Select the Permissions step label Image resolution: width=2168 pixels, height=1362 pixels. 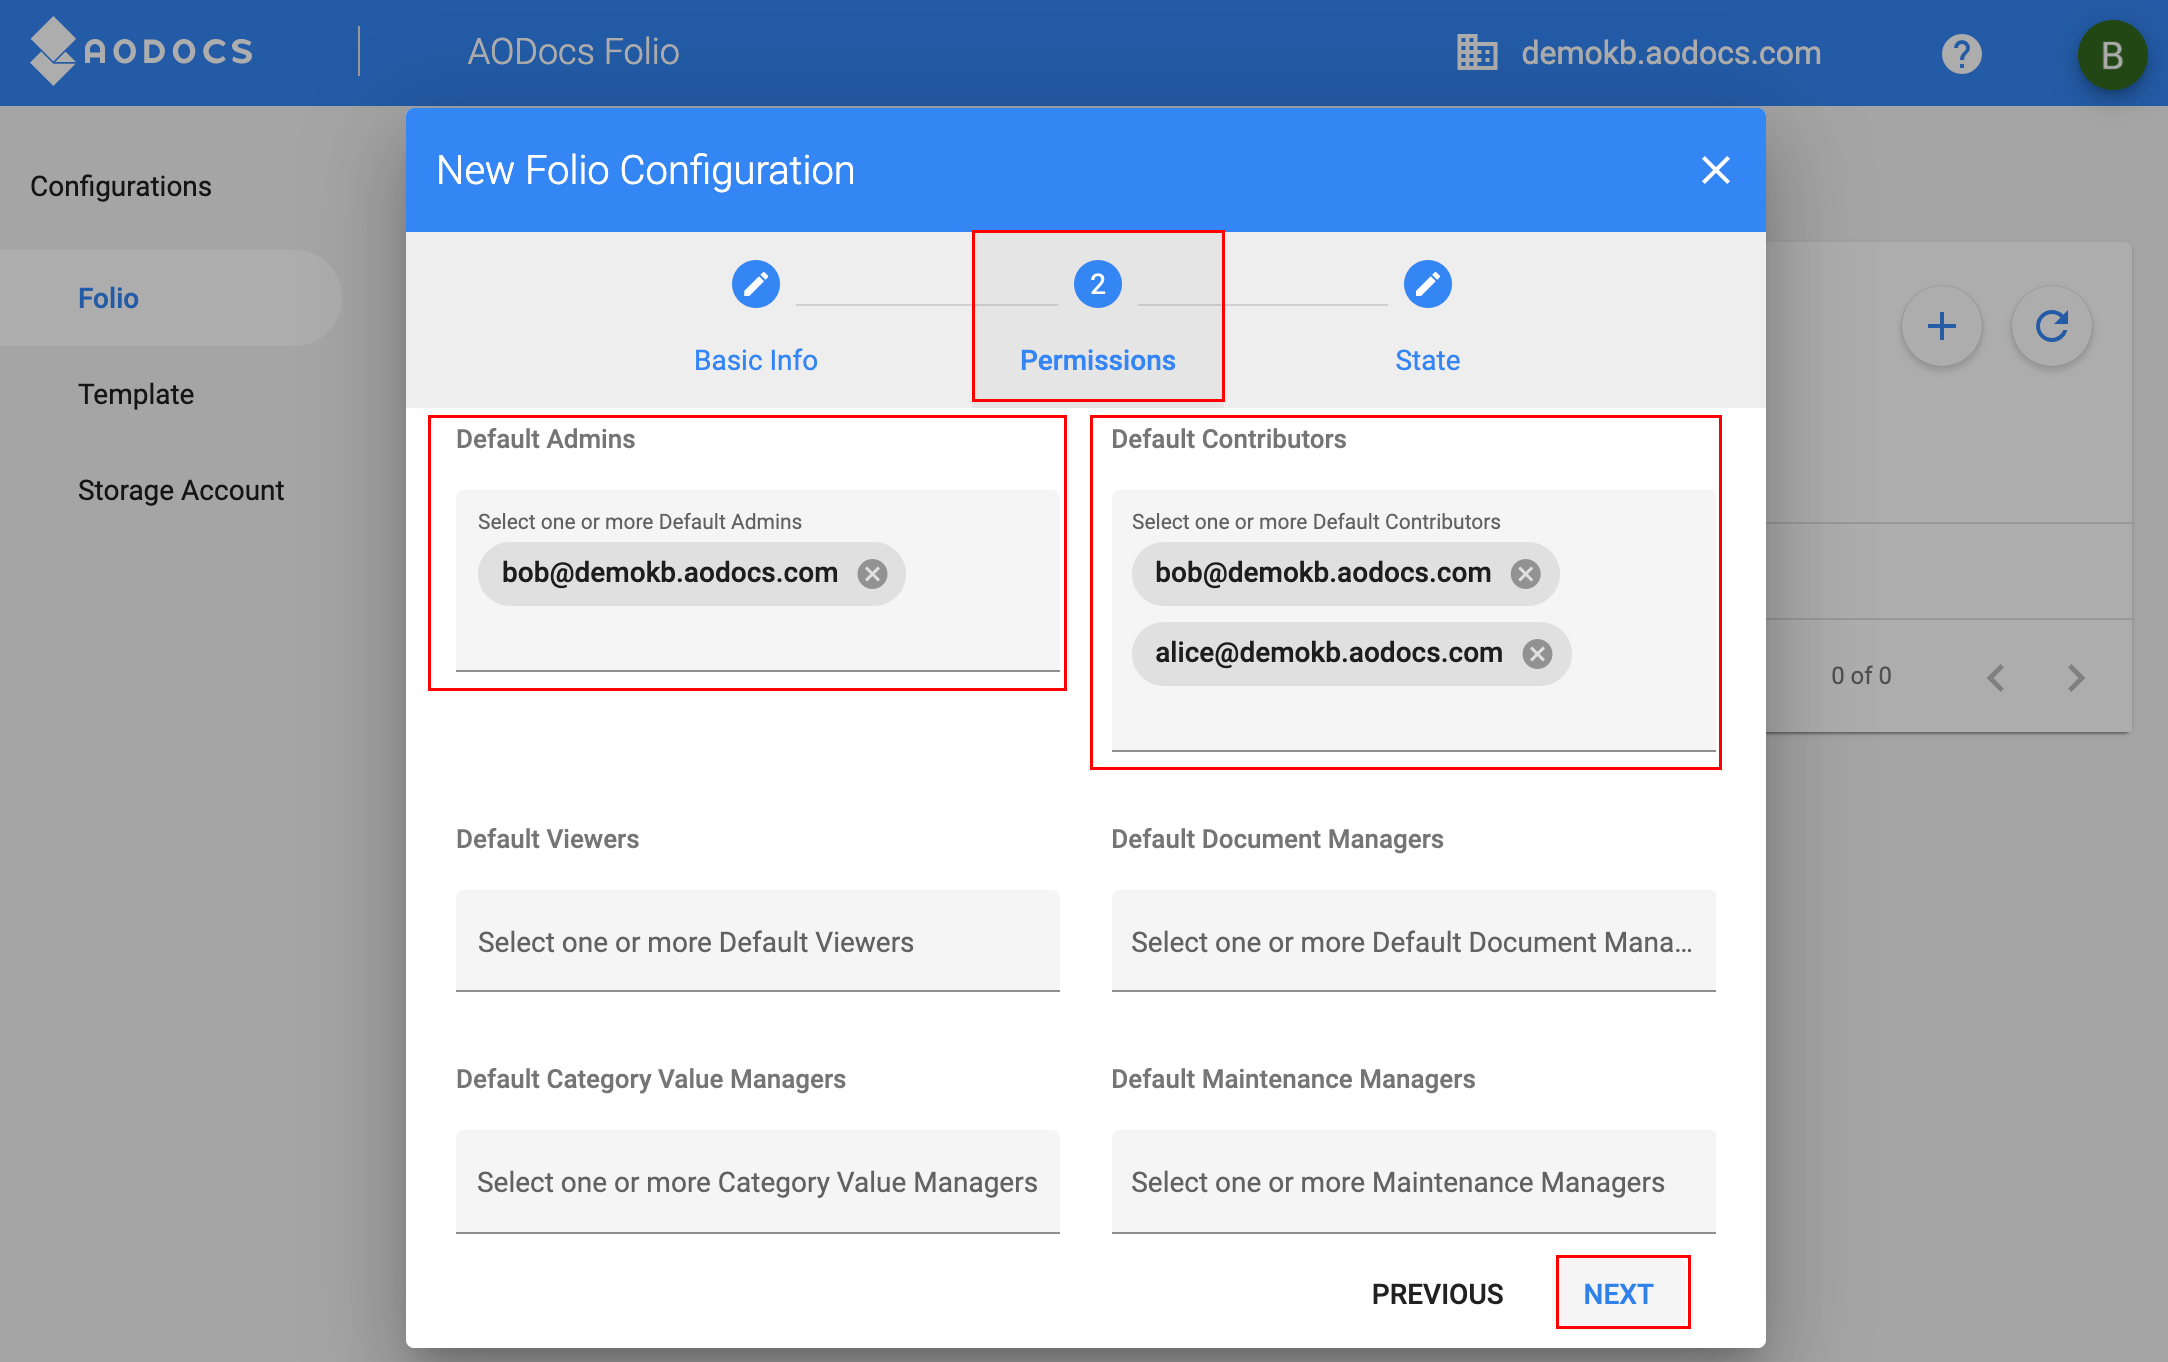point(1098,360)
